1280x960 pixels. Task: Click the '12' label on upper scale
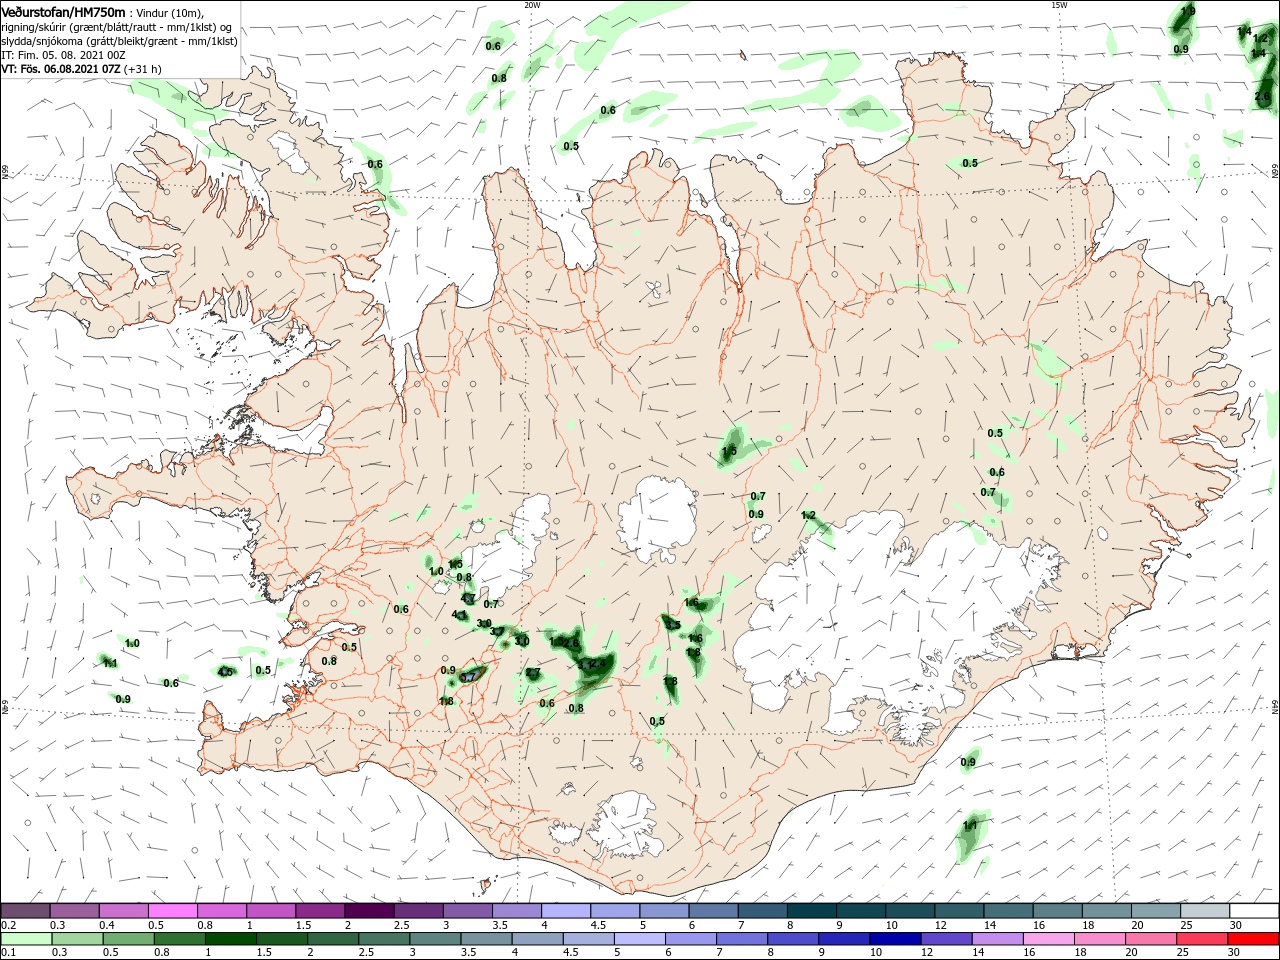tap(940, 925)
